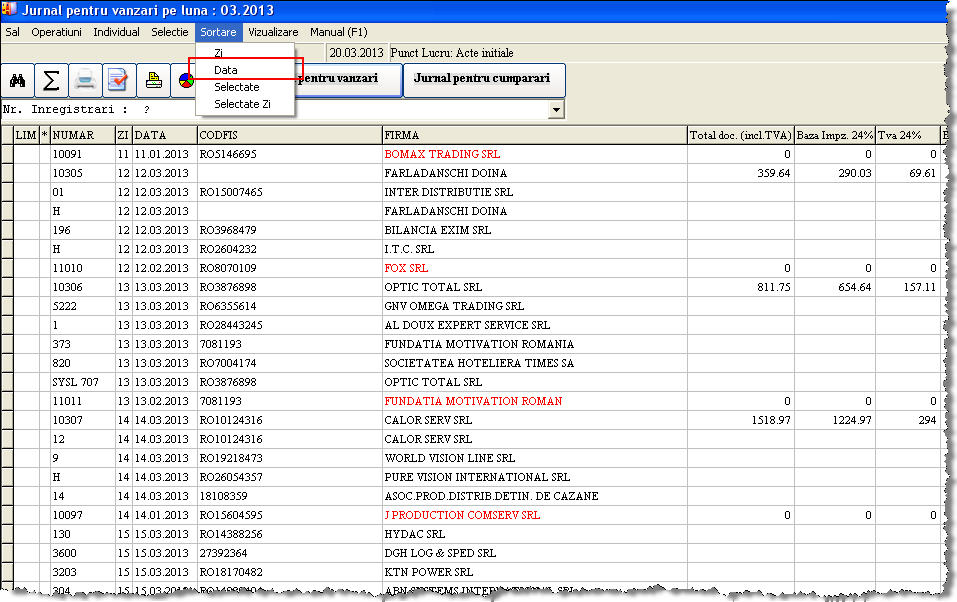Click the pie chart icon

coord(184,80)
